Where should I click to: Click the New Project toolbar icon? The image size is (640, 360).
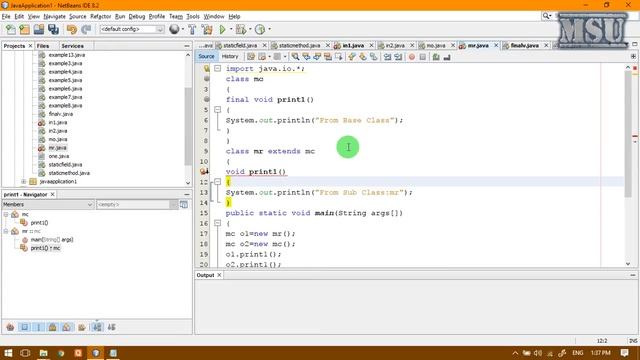[24, 29]
